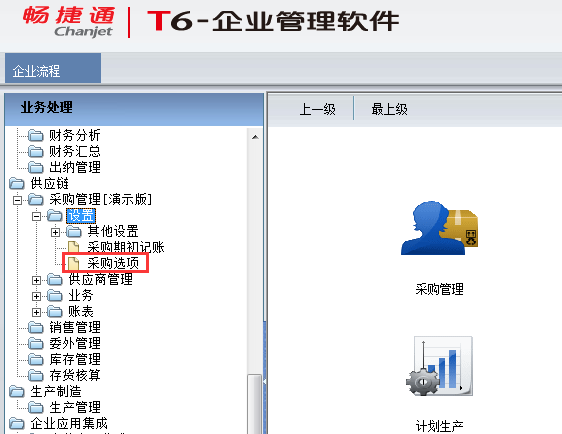Collapse the 设置 tree node
The image size is (562, 434).
click(36, 216)
